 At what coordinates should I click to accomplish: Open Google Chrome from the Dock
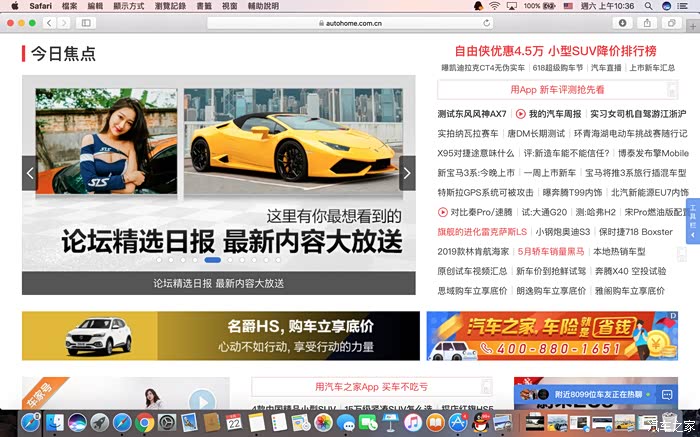pos(144,423)
